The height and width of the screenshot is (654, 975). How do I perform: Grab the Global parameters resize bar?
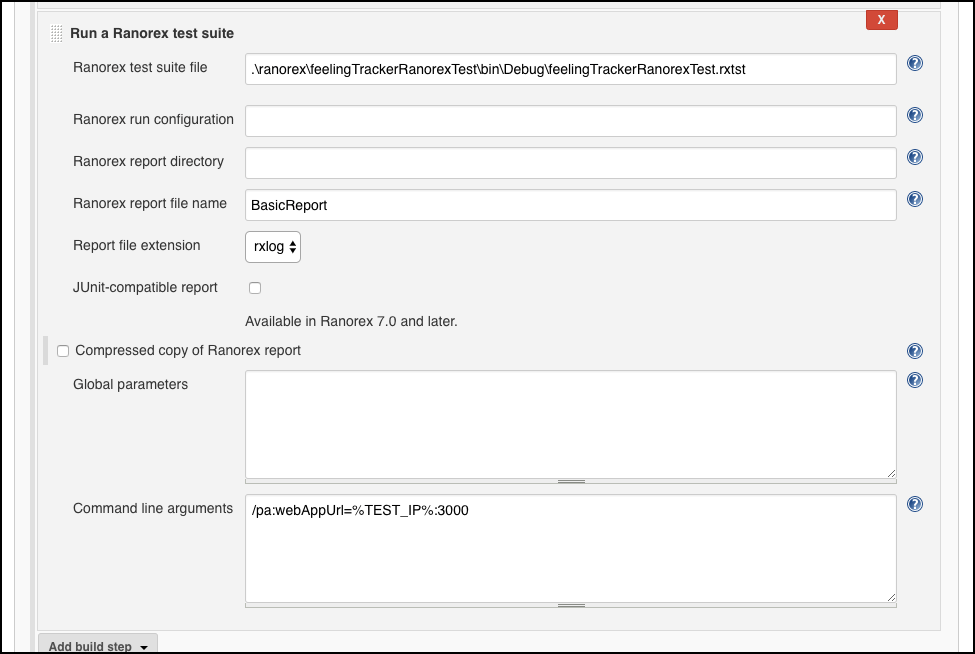click(571, 481)
